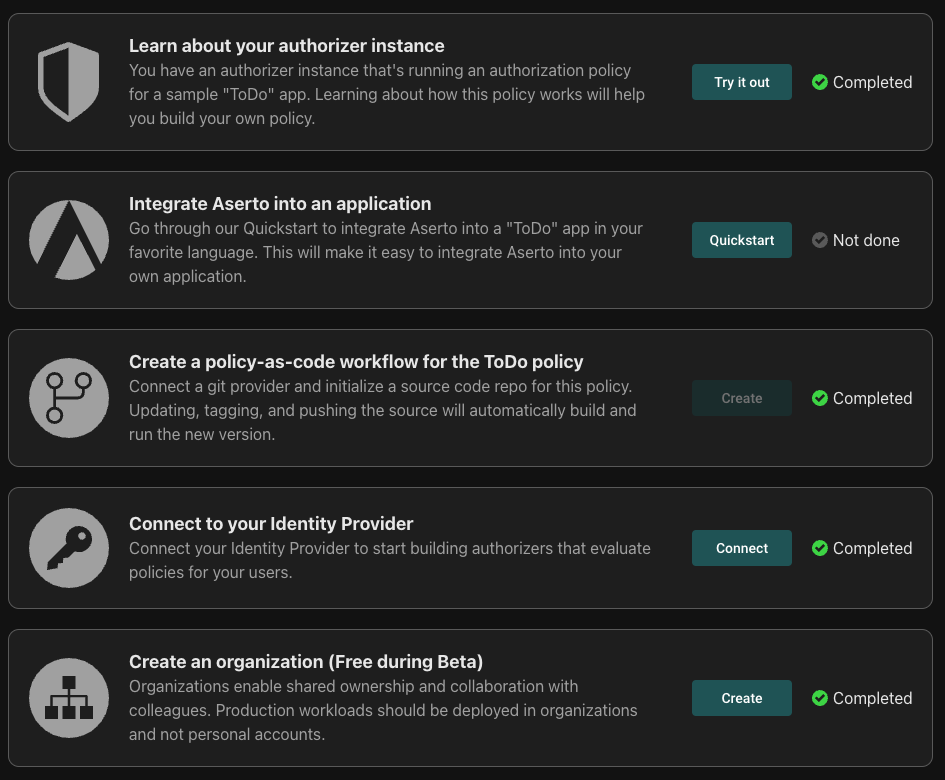Click description starting 'Connect a git provider'

point(383,410)
